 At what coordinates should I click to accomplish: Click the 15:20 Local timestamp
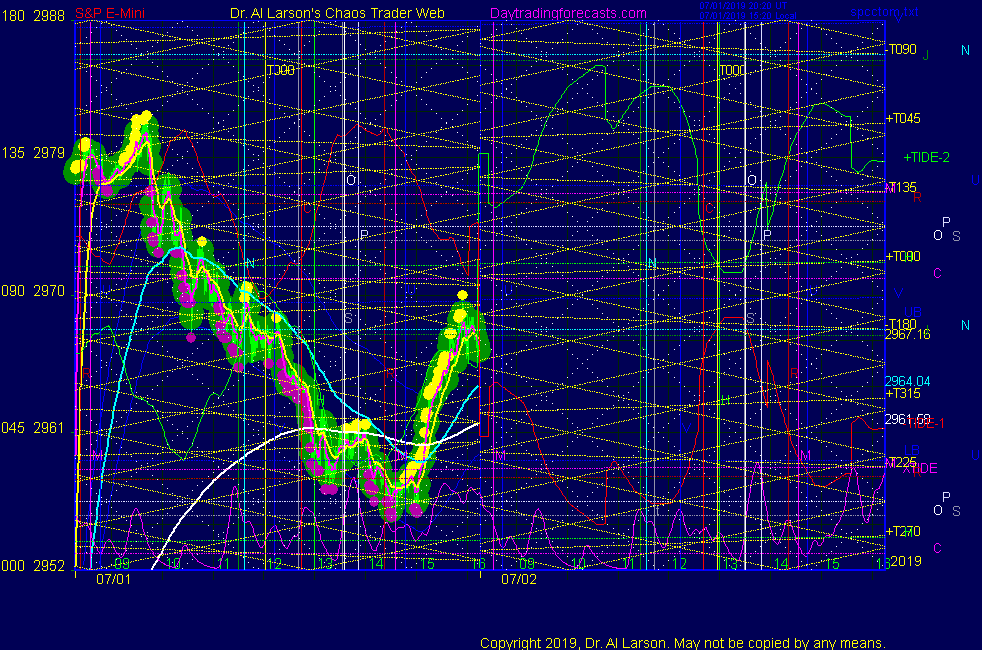pos(748,16)
